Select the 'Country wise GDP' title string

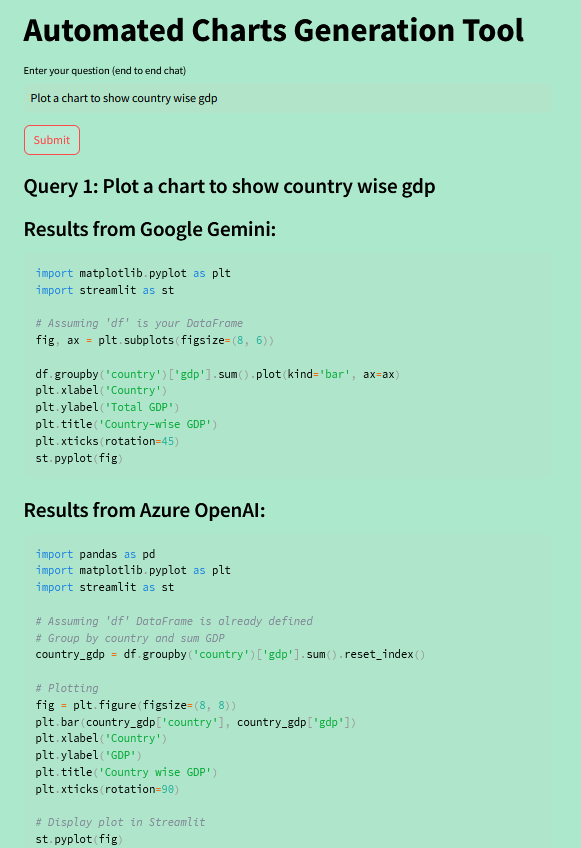(x=157, y=771)
